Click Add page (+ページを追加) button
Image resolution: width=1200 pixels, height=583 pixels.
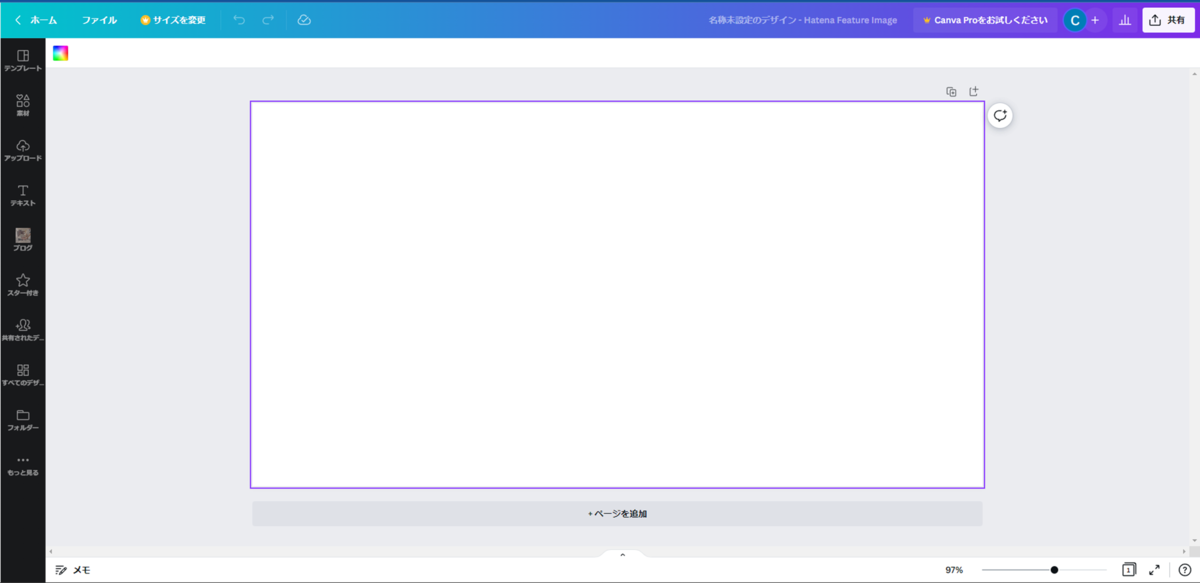(617, 513)
